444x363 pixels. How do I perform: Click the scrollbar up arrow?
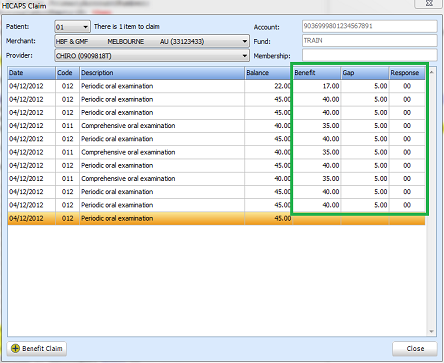(432, 72)
